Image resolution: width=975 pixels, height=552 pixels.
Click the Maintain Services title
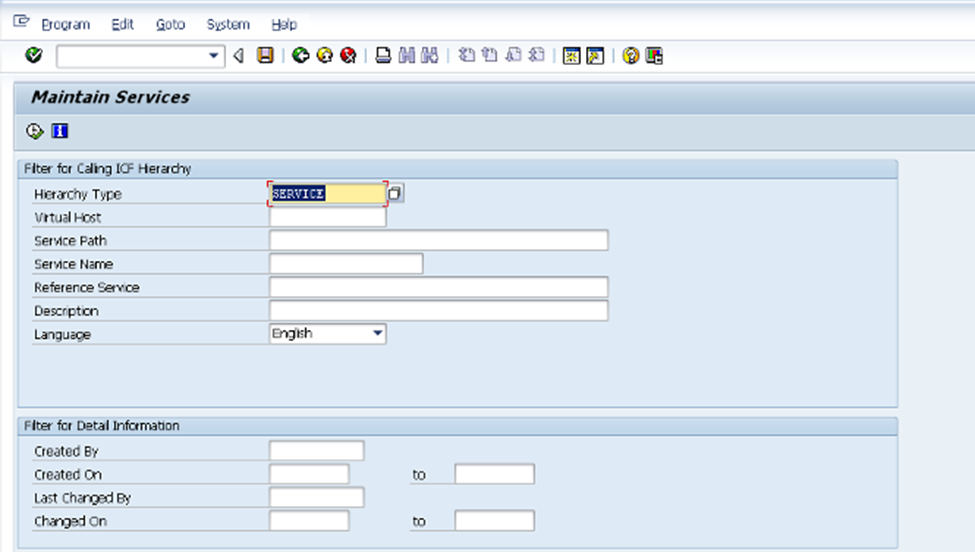click(111, 97)
